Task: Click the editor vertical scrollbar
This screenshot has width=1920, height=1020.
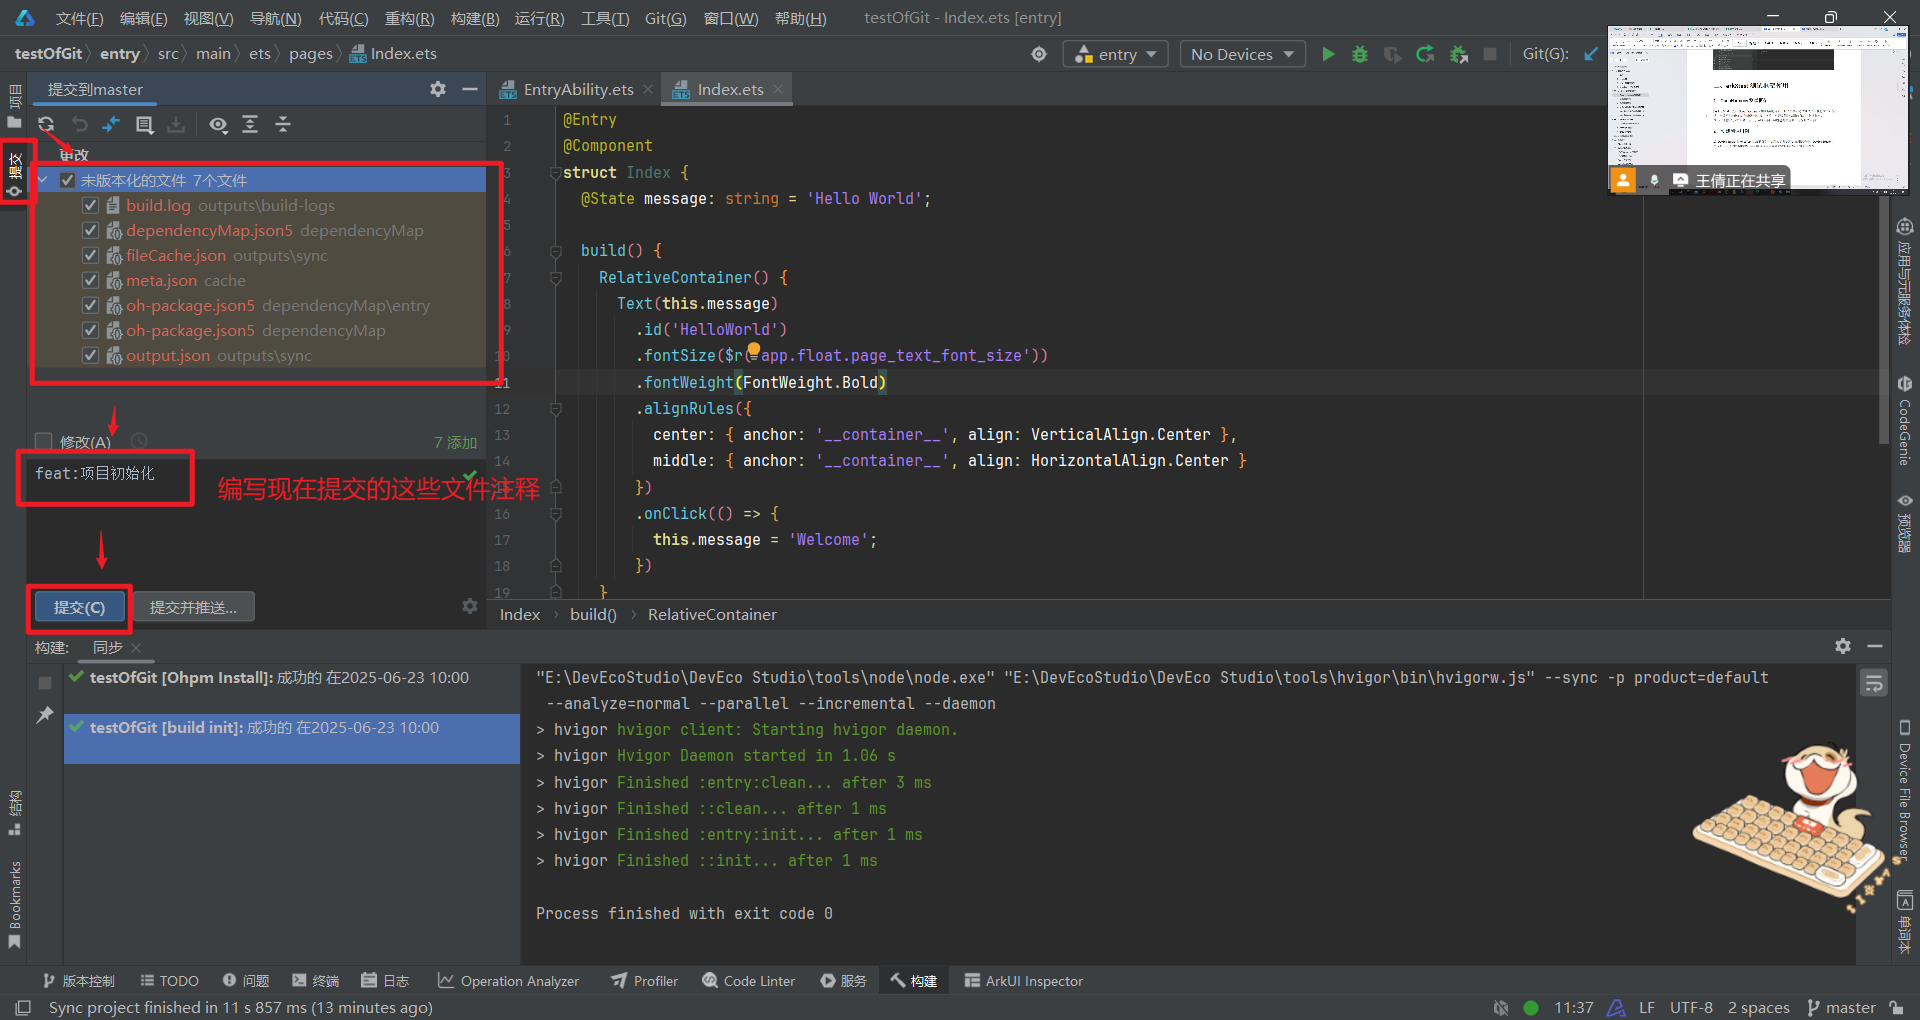Action: (1884, 320)
